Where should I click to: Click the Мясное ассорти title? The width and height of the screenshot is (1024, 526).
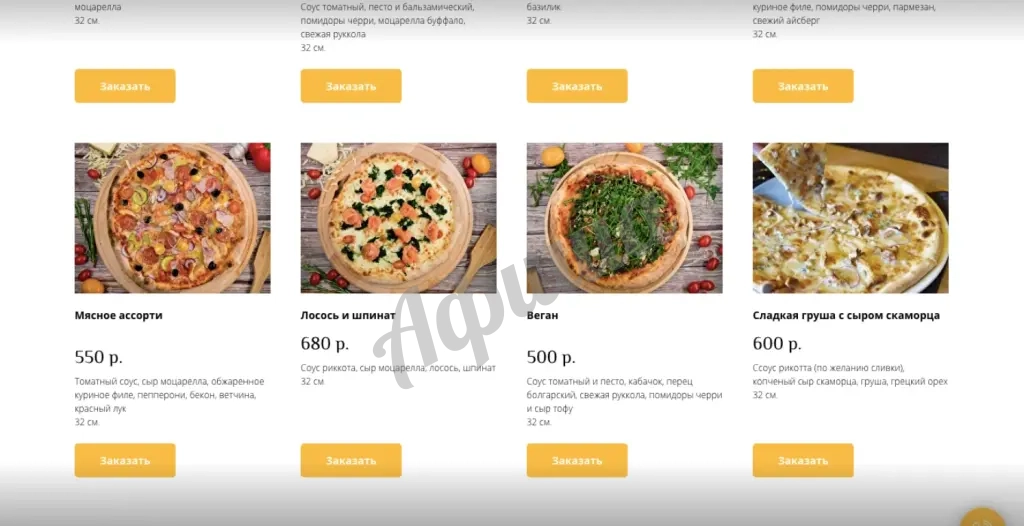click(x=118, y=316)
